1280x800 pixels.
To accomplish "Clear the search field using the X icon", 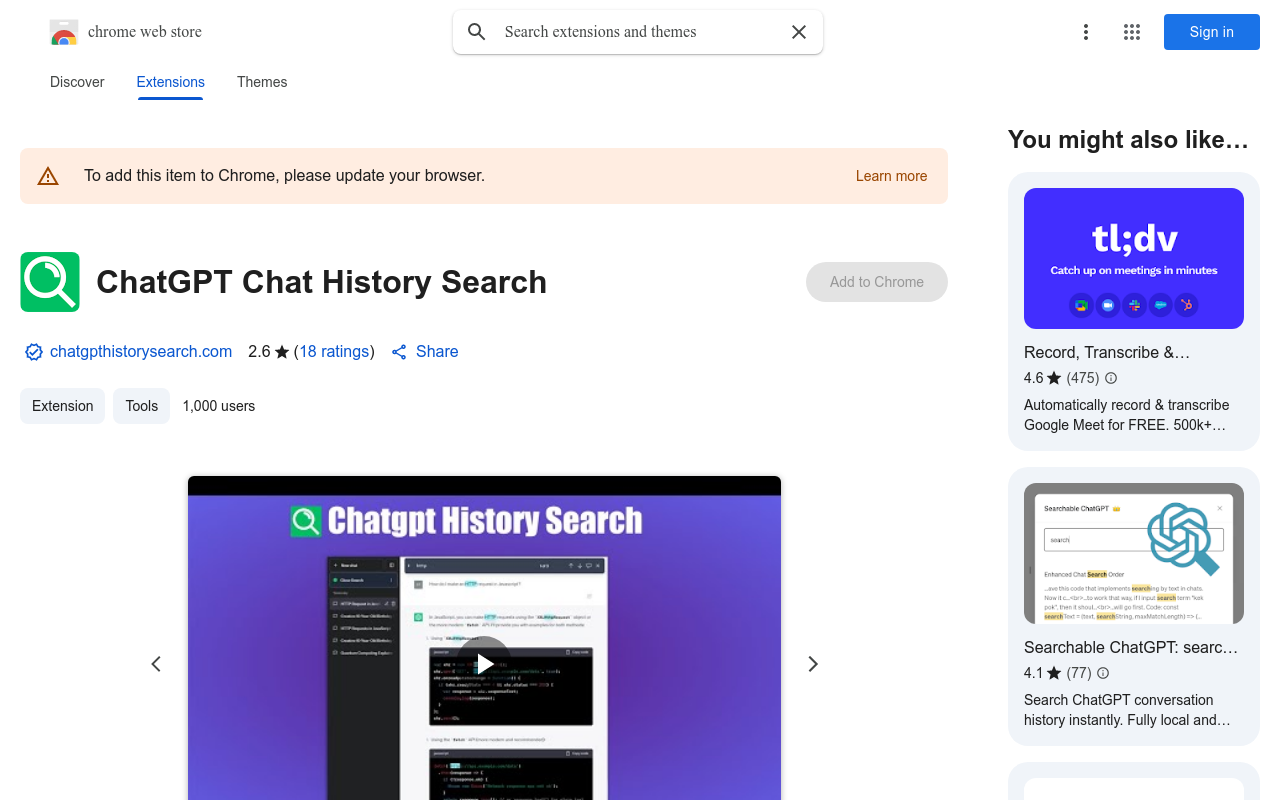I will 798,32.
